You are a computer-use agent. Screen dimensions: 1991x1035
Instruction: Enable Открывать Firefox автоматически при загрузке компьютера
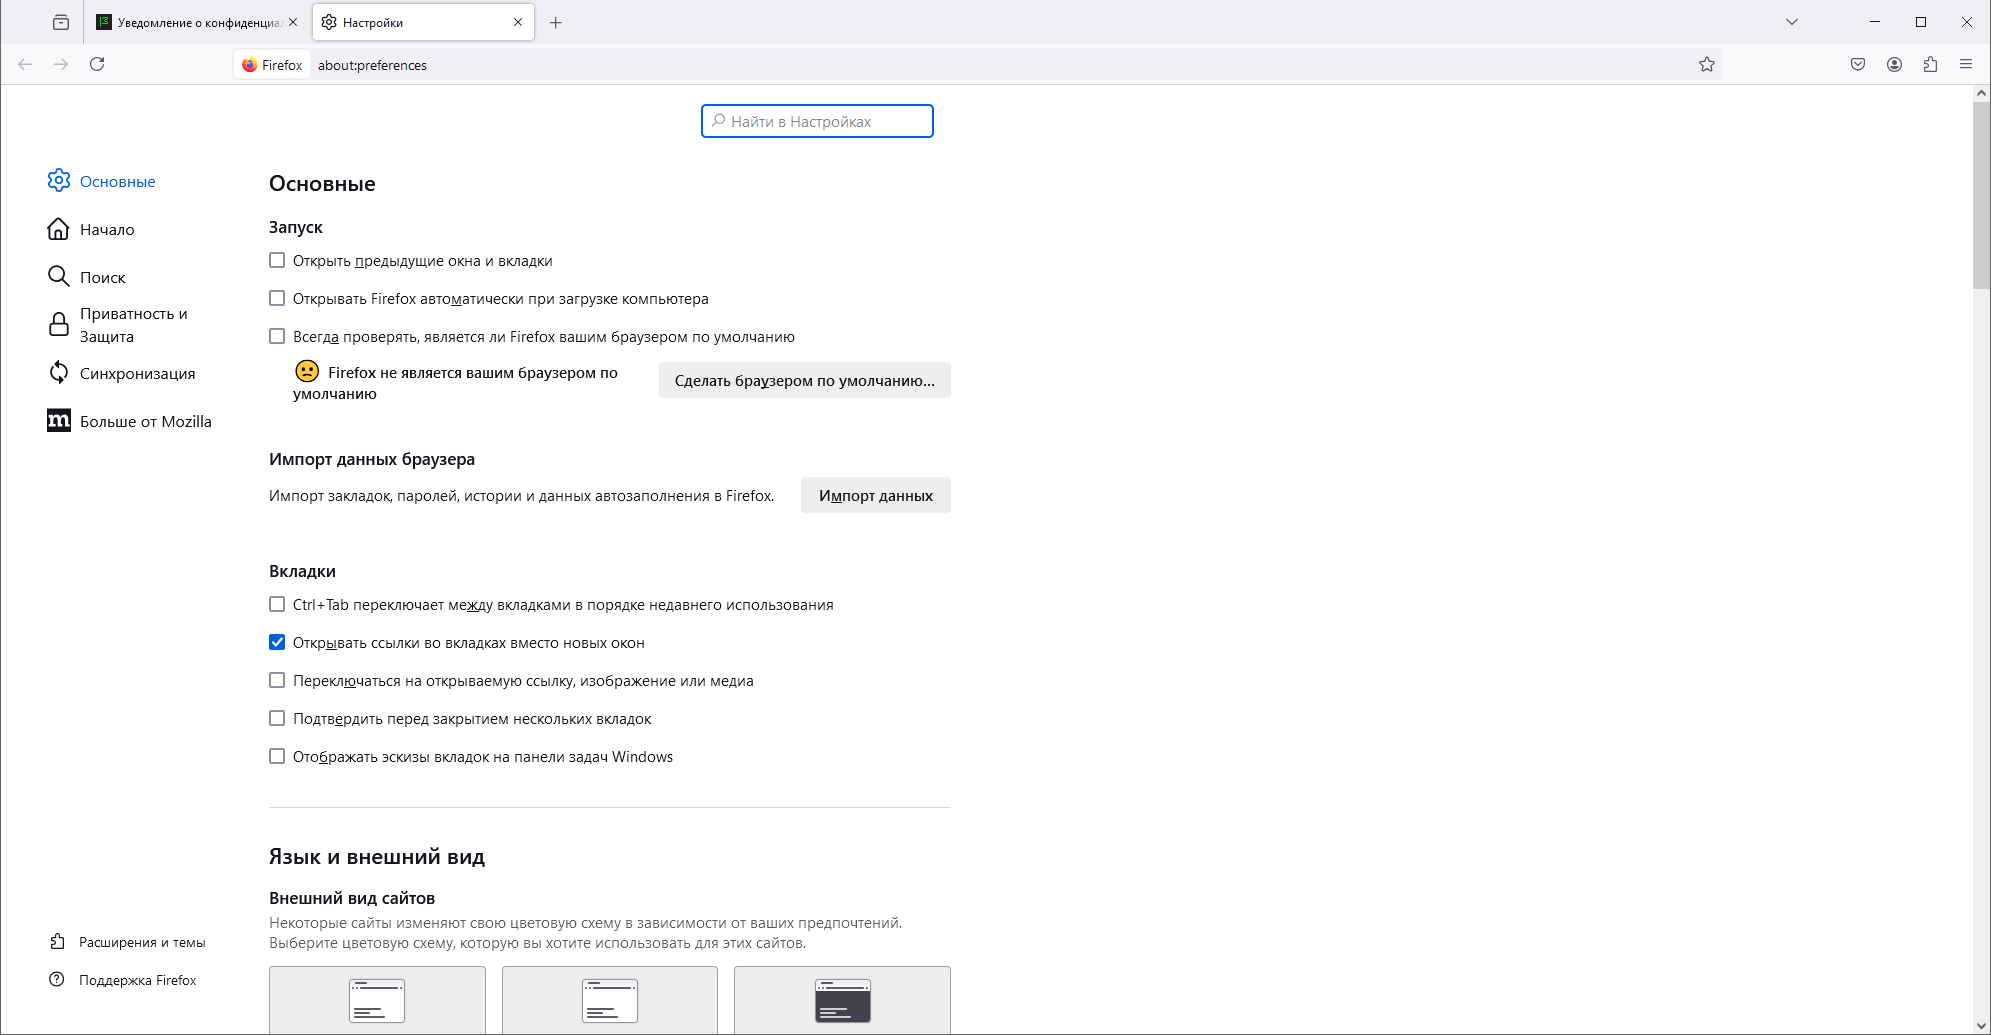[x=277, y=298]
